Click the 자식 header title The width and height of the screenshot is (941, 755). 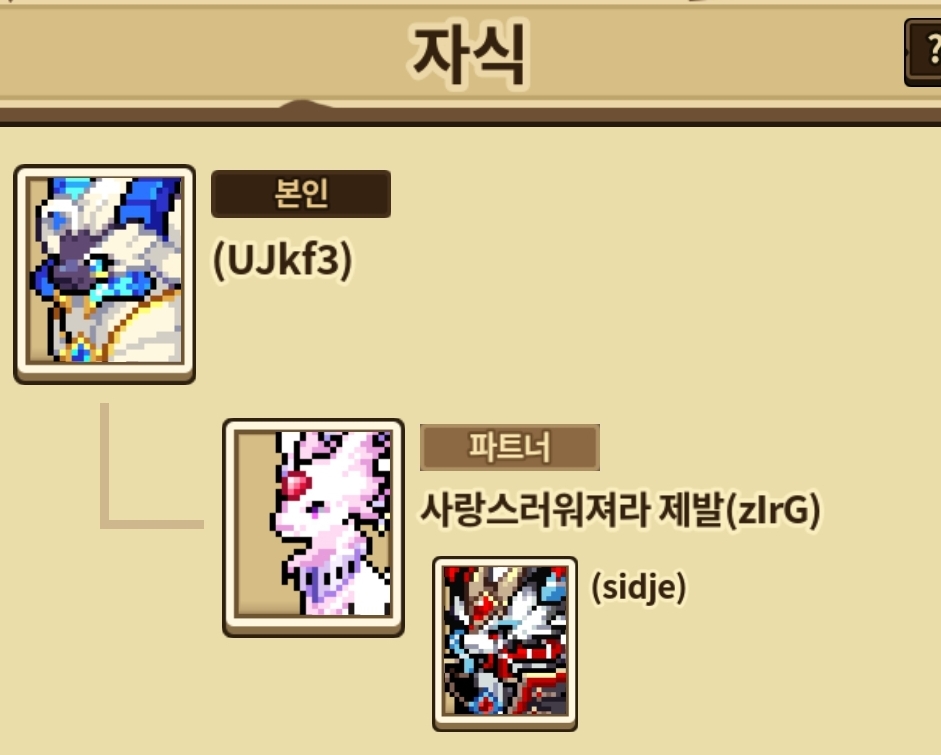[x=469, y=53]
